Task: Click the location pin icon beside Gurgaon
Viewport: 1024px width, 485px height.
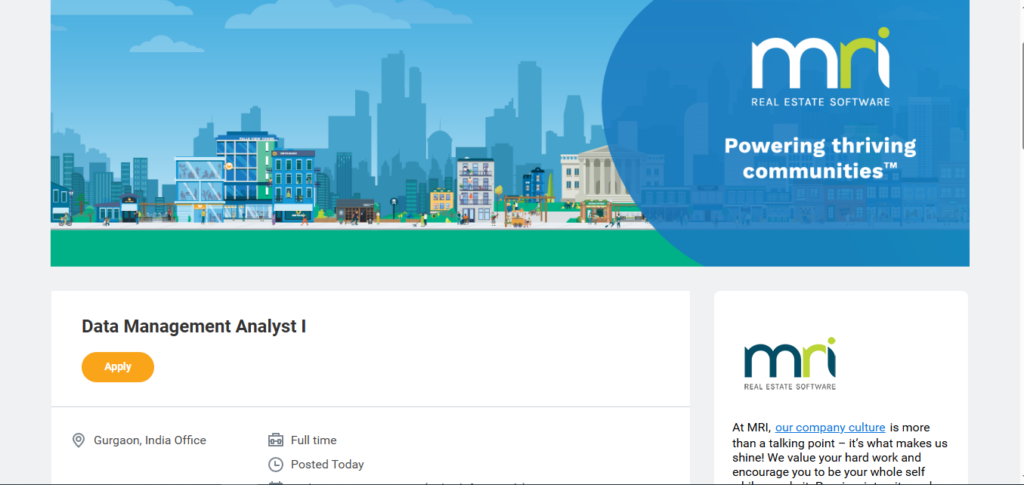Action: 78,441
